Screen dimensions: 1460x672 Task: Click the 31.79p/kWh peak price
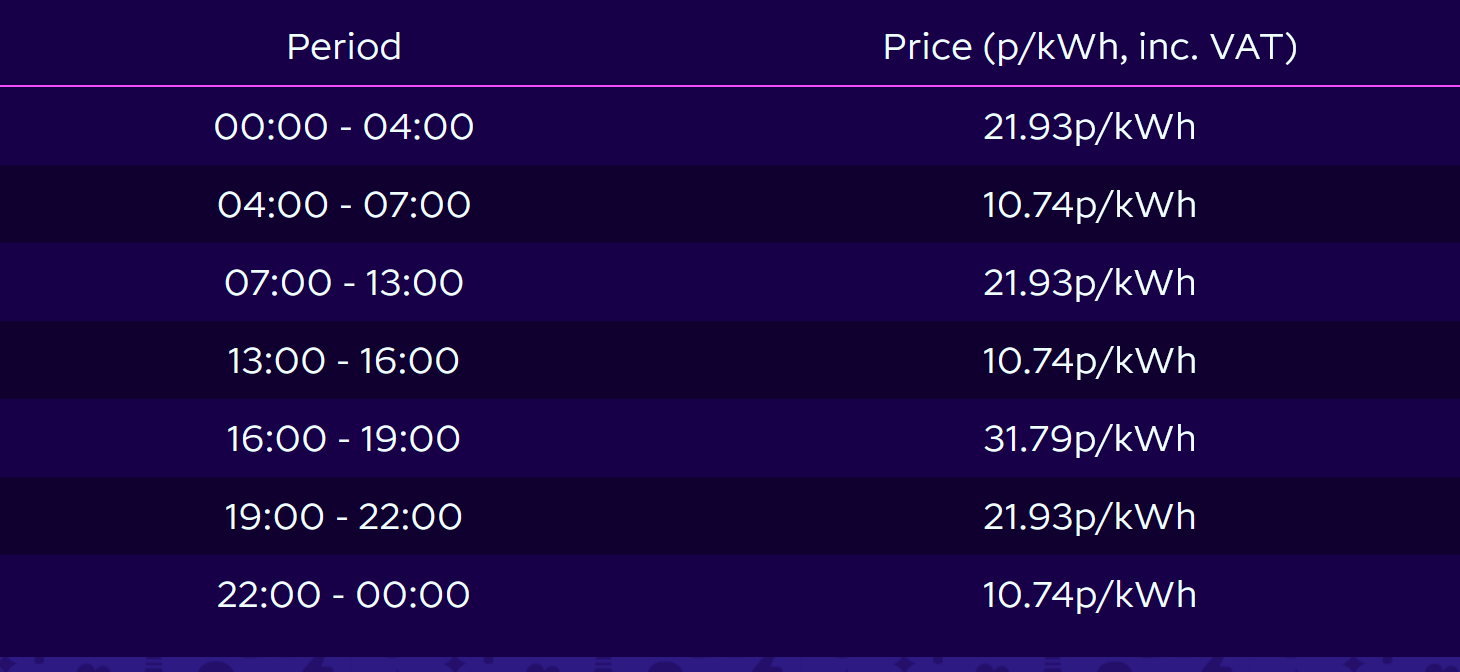pos(1089,439)
